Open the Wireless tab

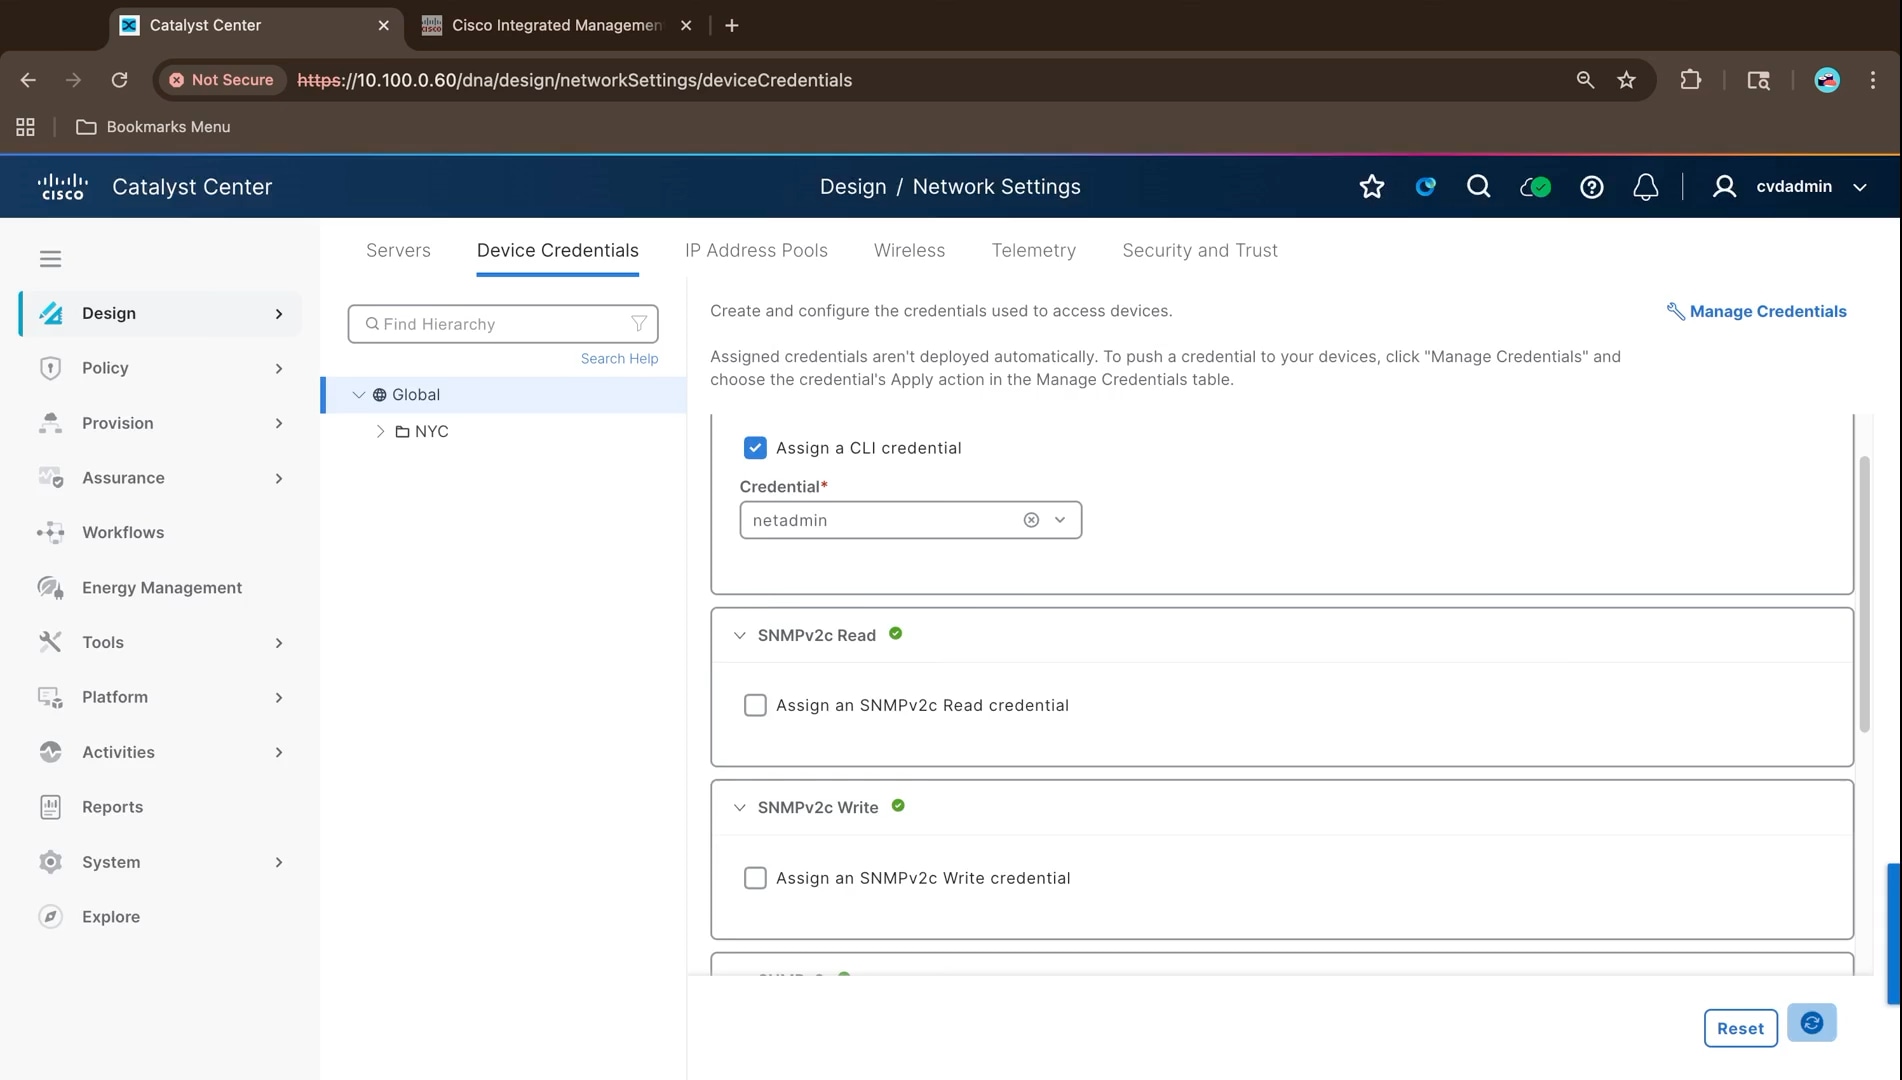(909, 250)
